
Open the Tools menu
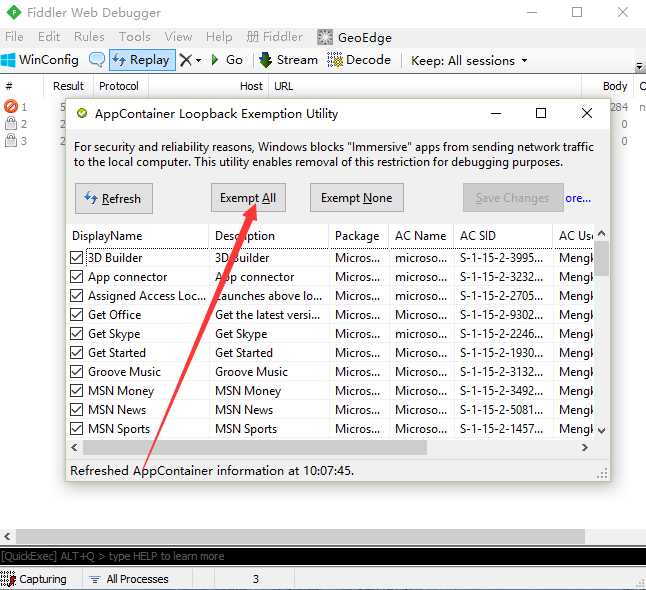(134, 37)
